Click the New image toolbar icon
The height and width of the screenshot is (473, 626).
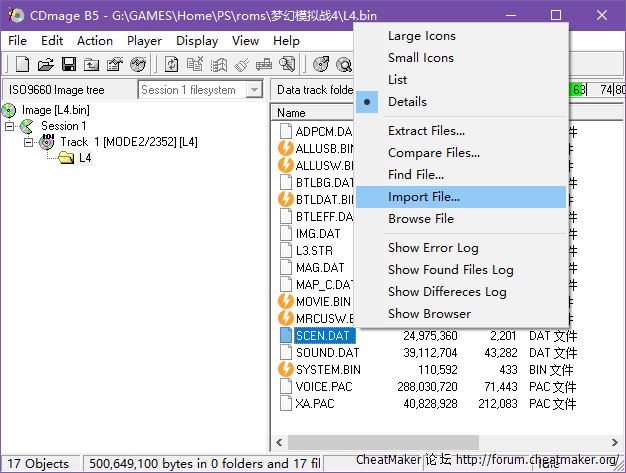[x=22, y=64]
